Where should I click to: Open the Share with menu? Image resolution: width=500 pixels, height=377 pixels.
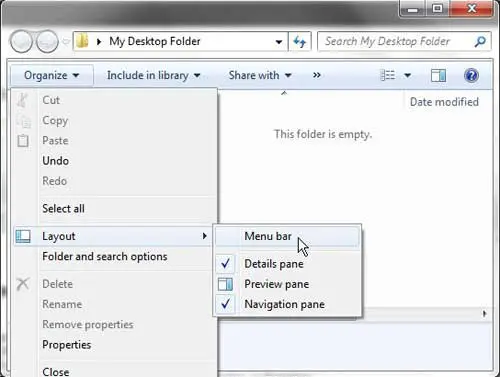pyautogui.click(x=260, y=75)
